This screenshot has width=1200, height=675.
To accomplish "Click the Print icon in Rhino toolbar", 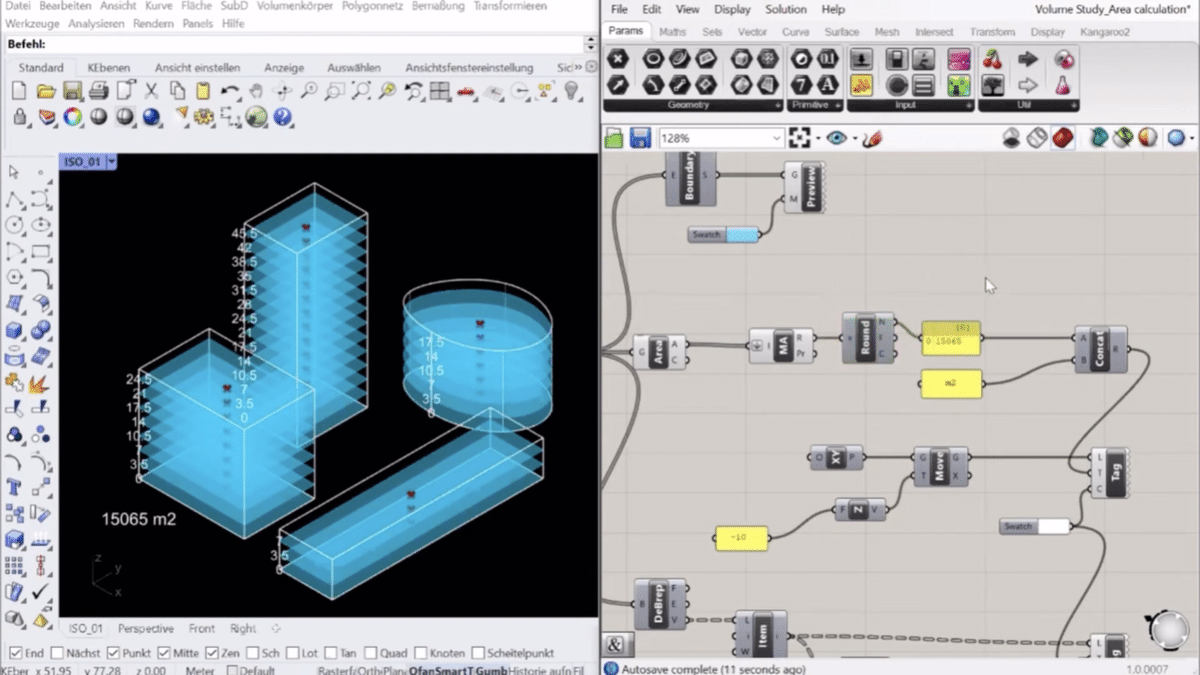I will coord(98,91).
